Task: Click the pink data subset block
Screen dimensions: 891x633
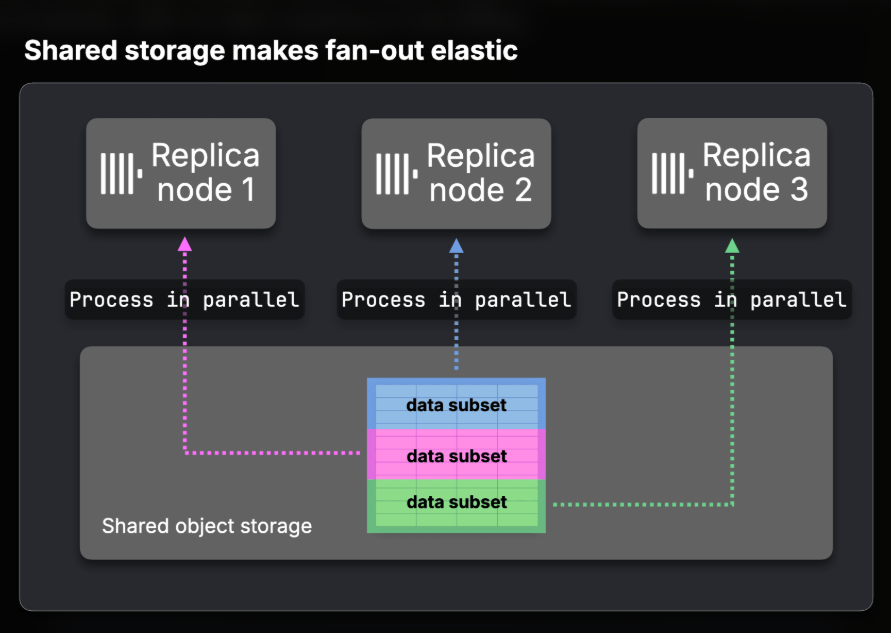Action: pyautogui.click(x=456, y=455)
